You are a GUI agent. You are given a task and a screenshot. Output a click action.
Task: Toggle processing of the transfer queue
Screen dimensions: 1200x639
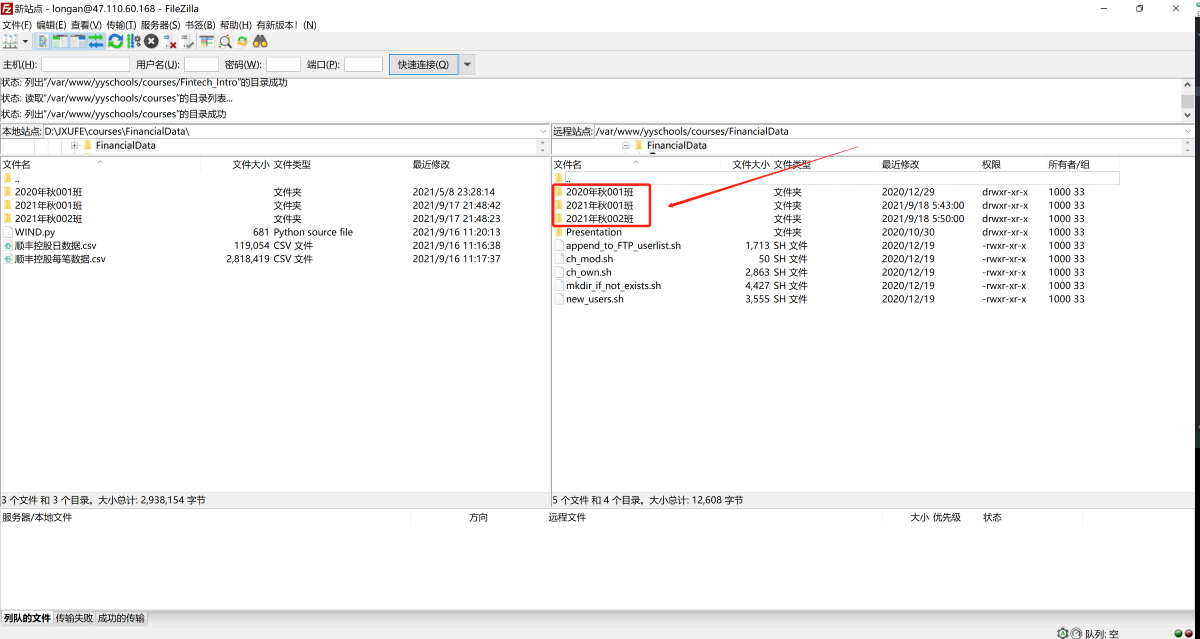[x=133, y=41]
